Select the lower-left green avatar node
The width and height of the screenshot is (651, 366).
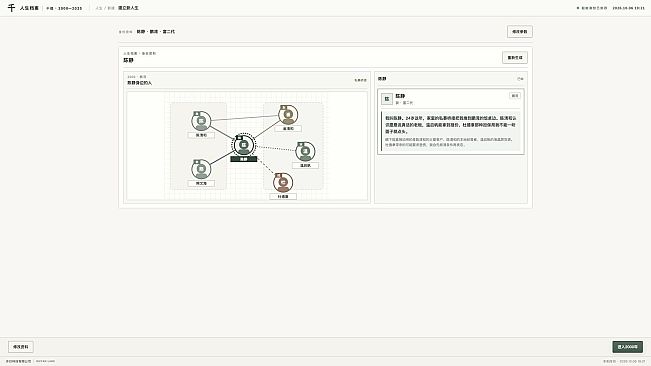(x=201, y=169)
